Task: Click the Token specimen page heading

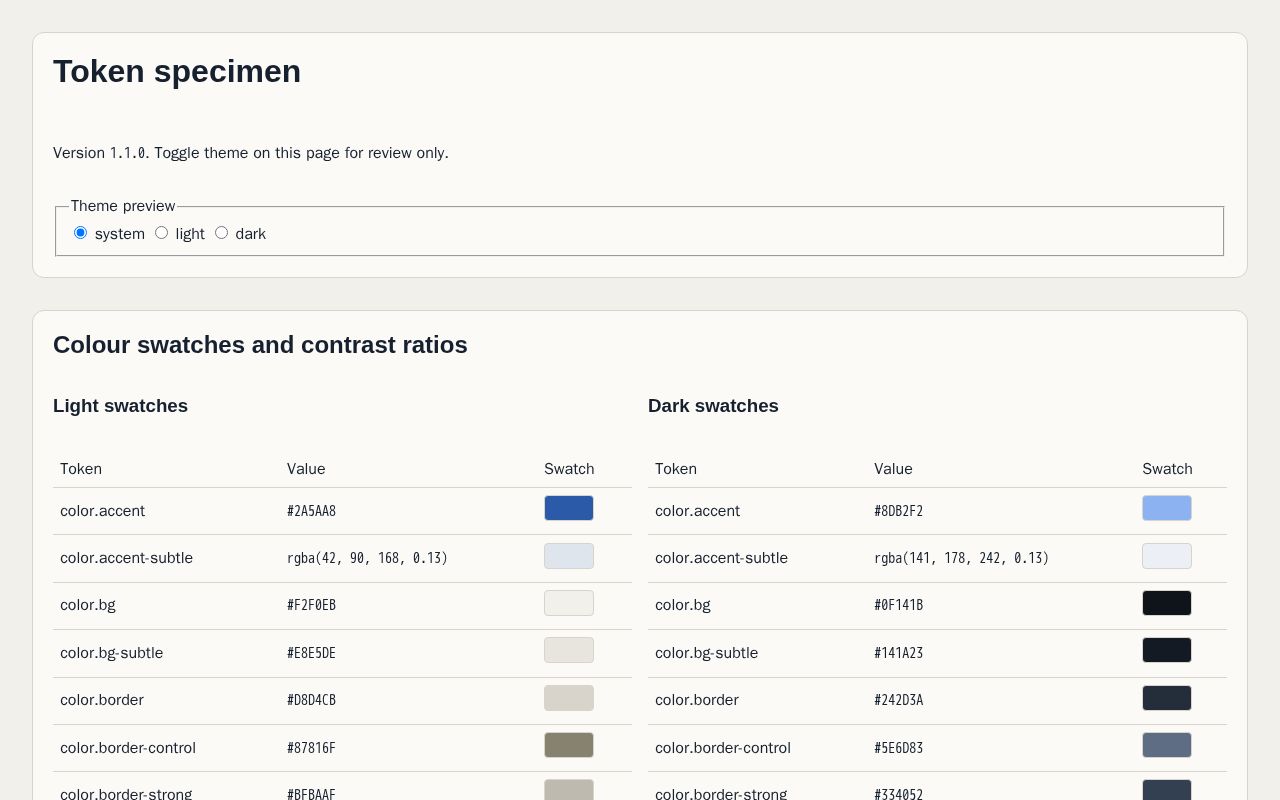Action: click(x=177, y=71)
